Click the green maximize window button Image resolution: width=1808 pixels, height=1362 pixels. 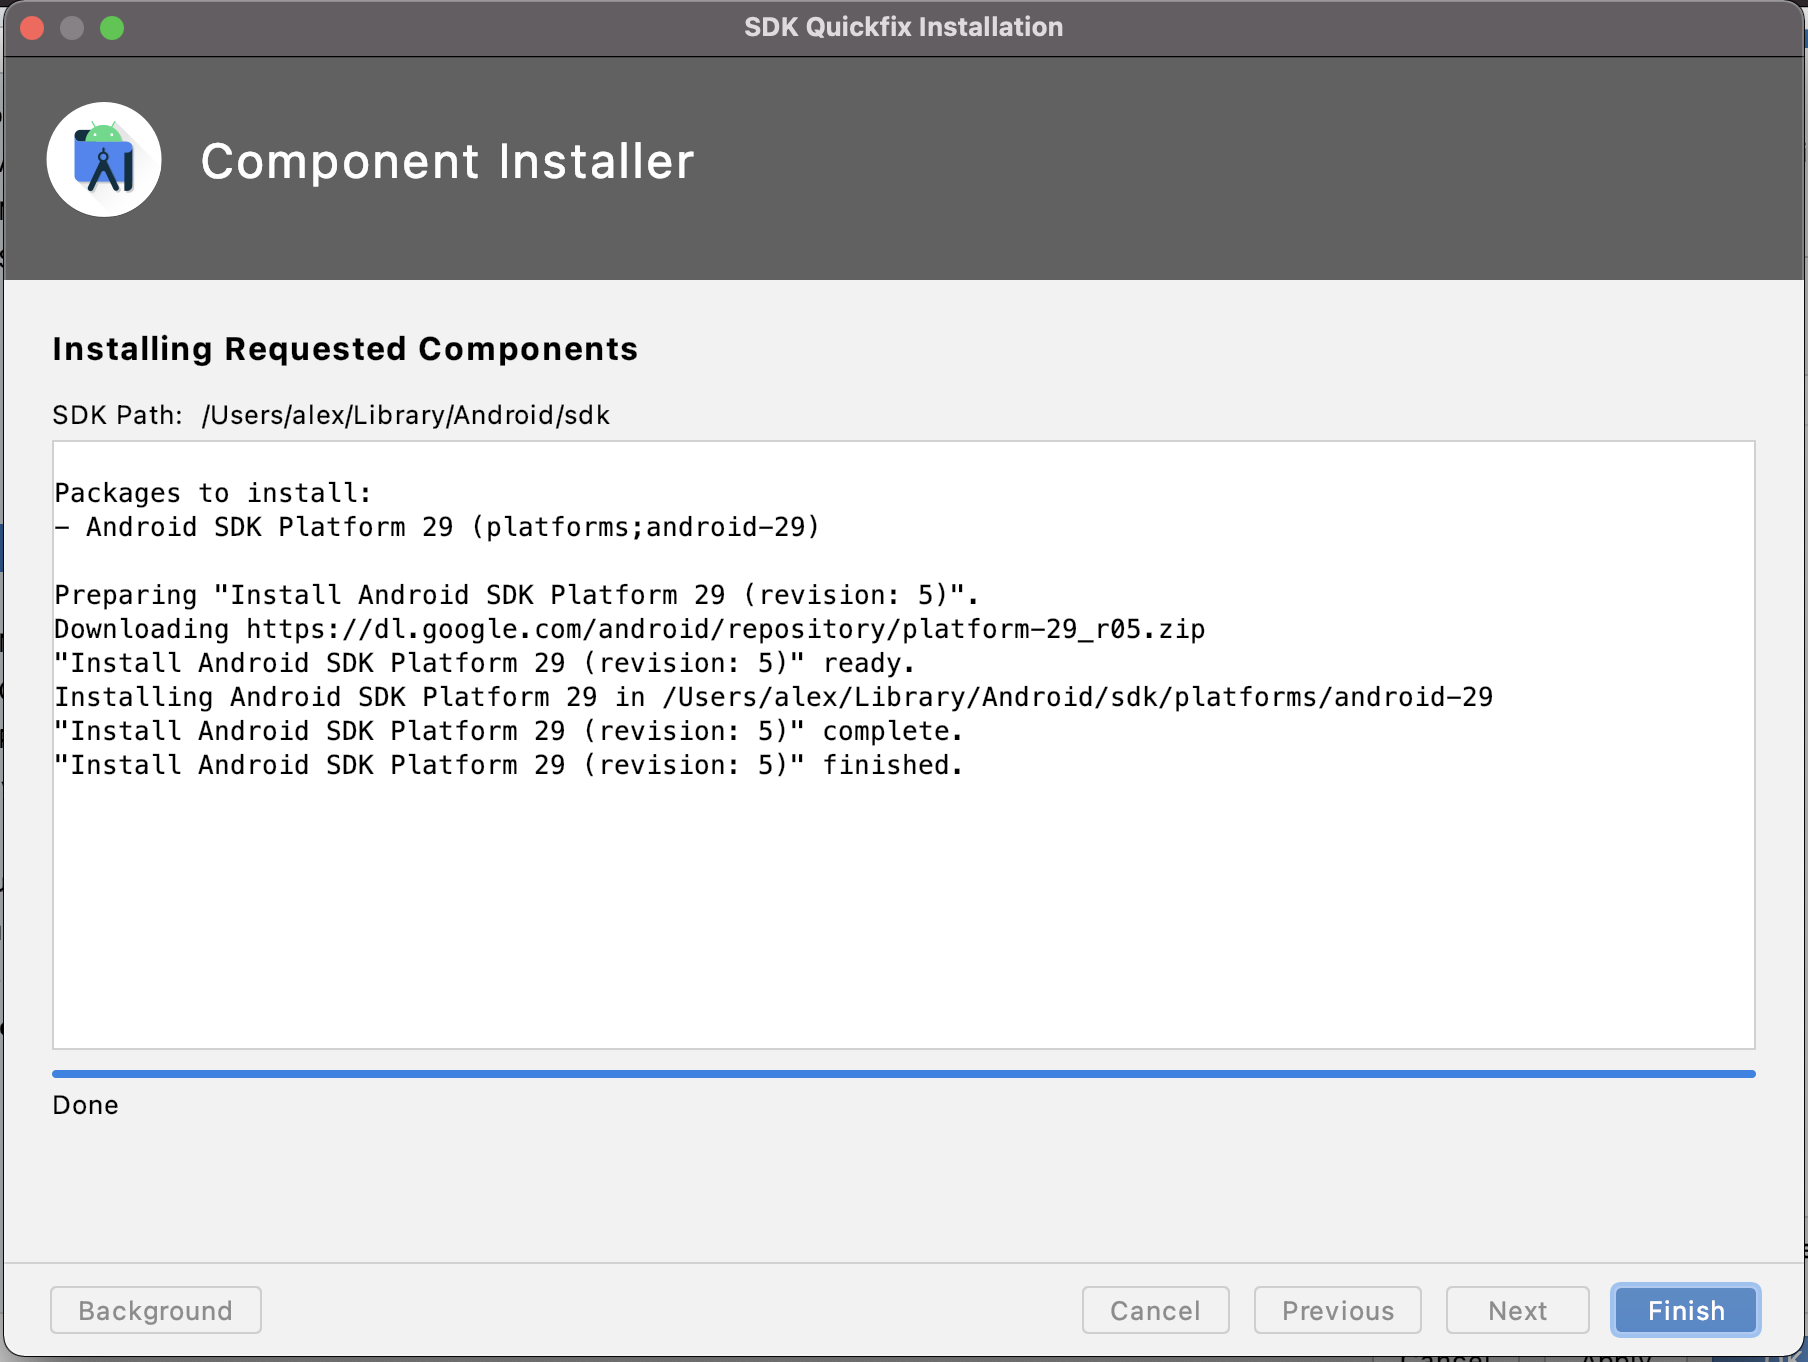click(112, 28)
